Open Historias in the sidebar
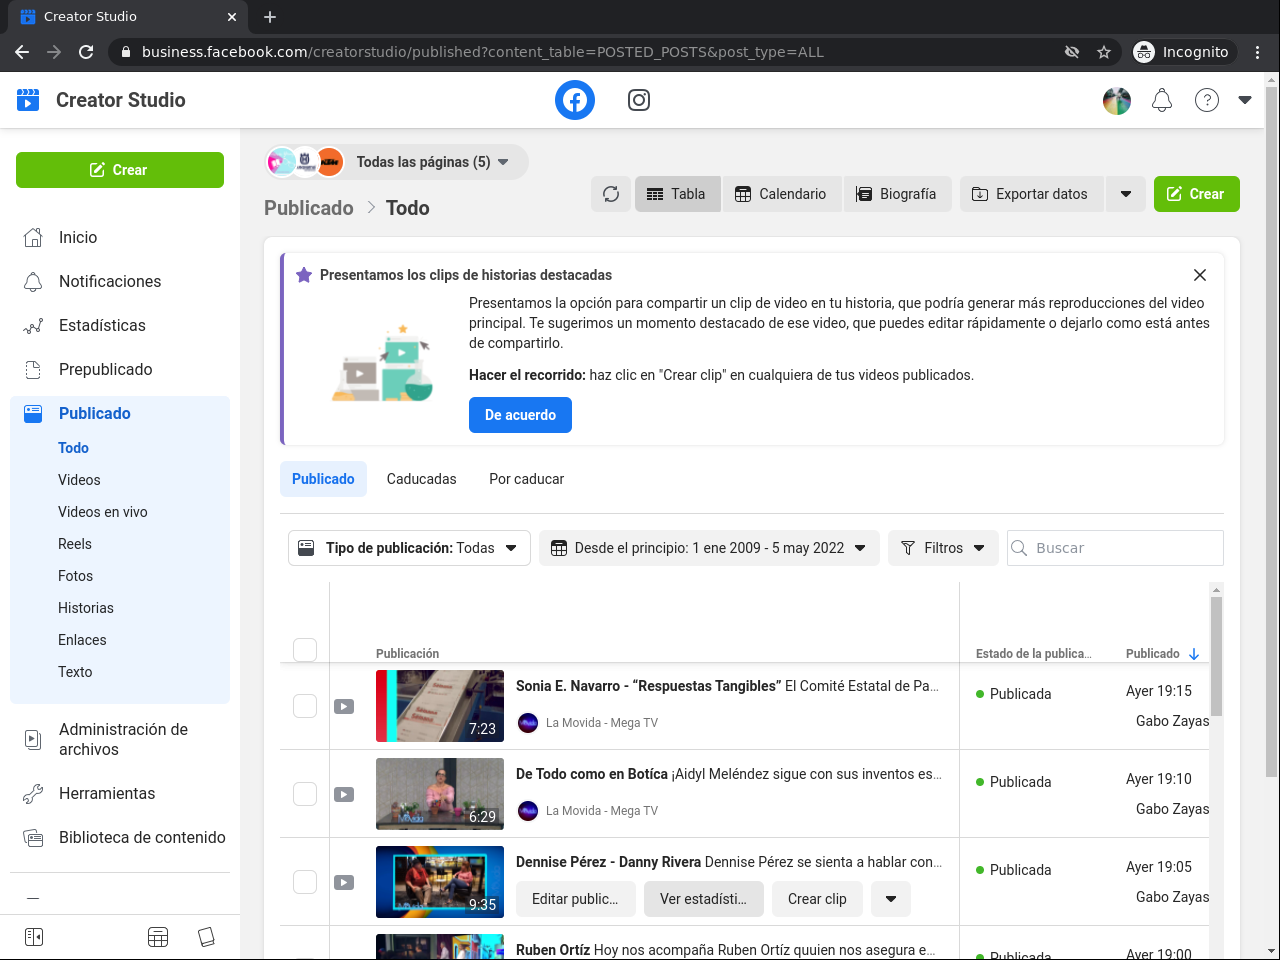 click(86, 608)
